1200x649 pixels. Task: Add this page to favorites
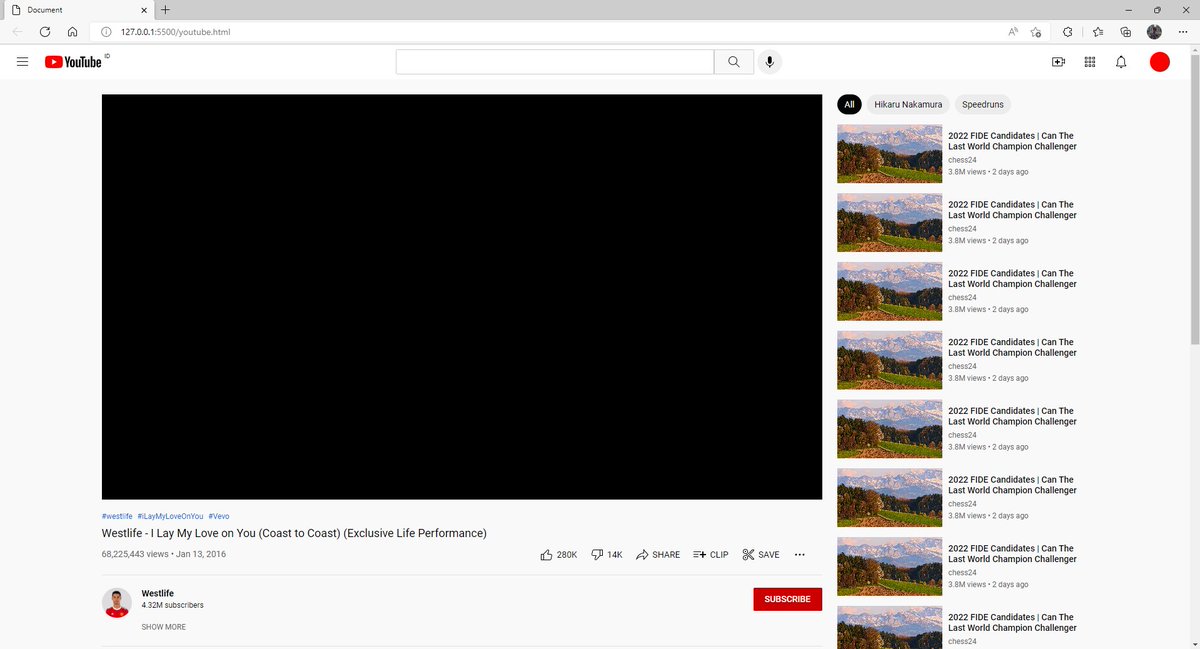pyautogui.click(x=1036, y=32)
